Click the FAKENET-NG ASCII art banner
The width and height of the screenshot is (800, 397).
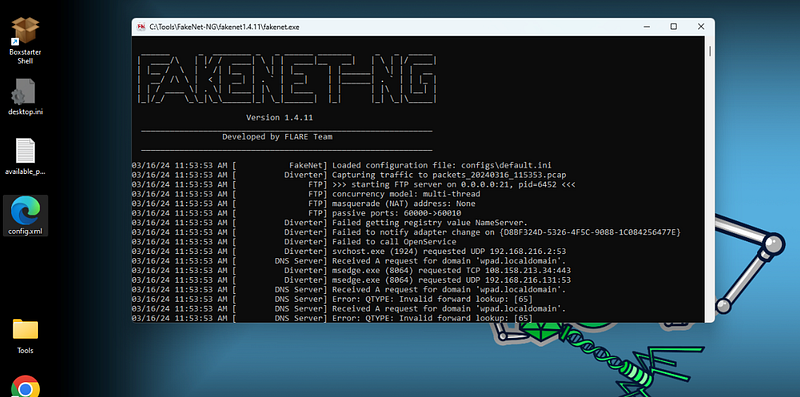point(287,79)
